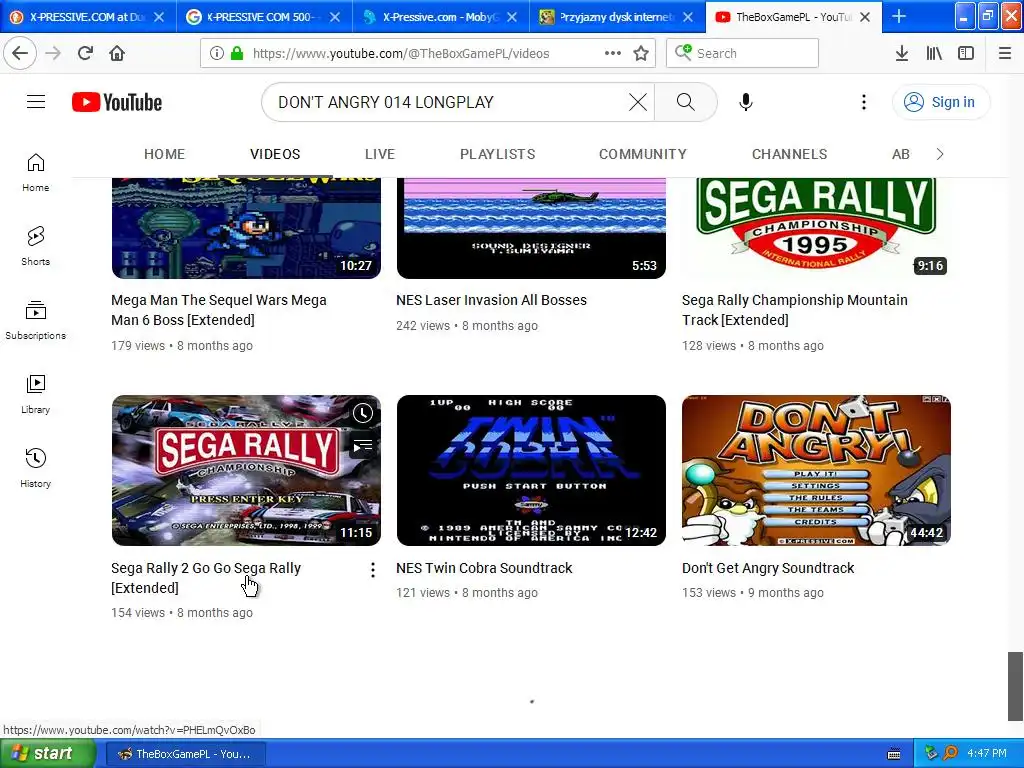Run the YouTube search with magnifier button
The height and width of the screenshot is (768, 1024).
coord(685,102)
